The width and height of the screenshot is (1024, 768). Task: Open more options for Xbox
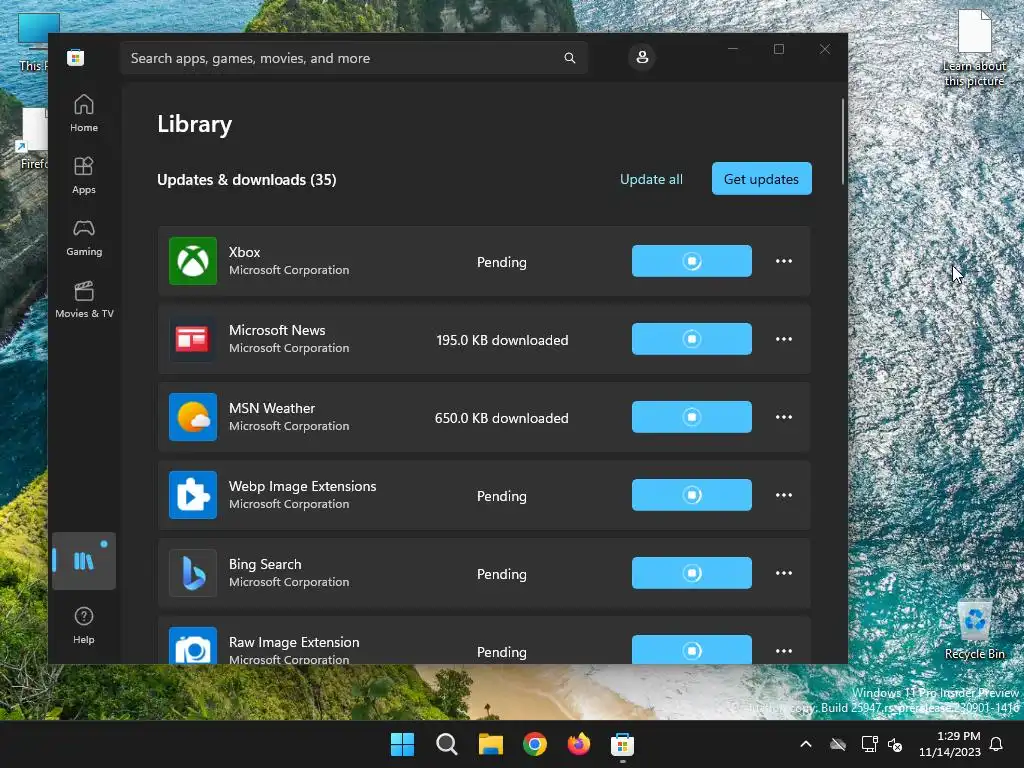tap(784, 261)
